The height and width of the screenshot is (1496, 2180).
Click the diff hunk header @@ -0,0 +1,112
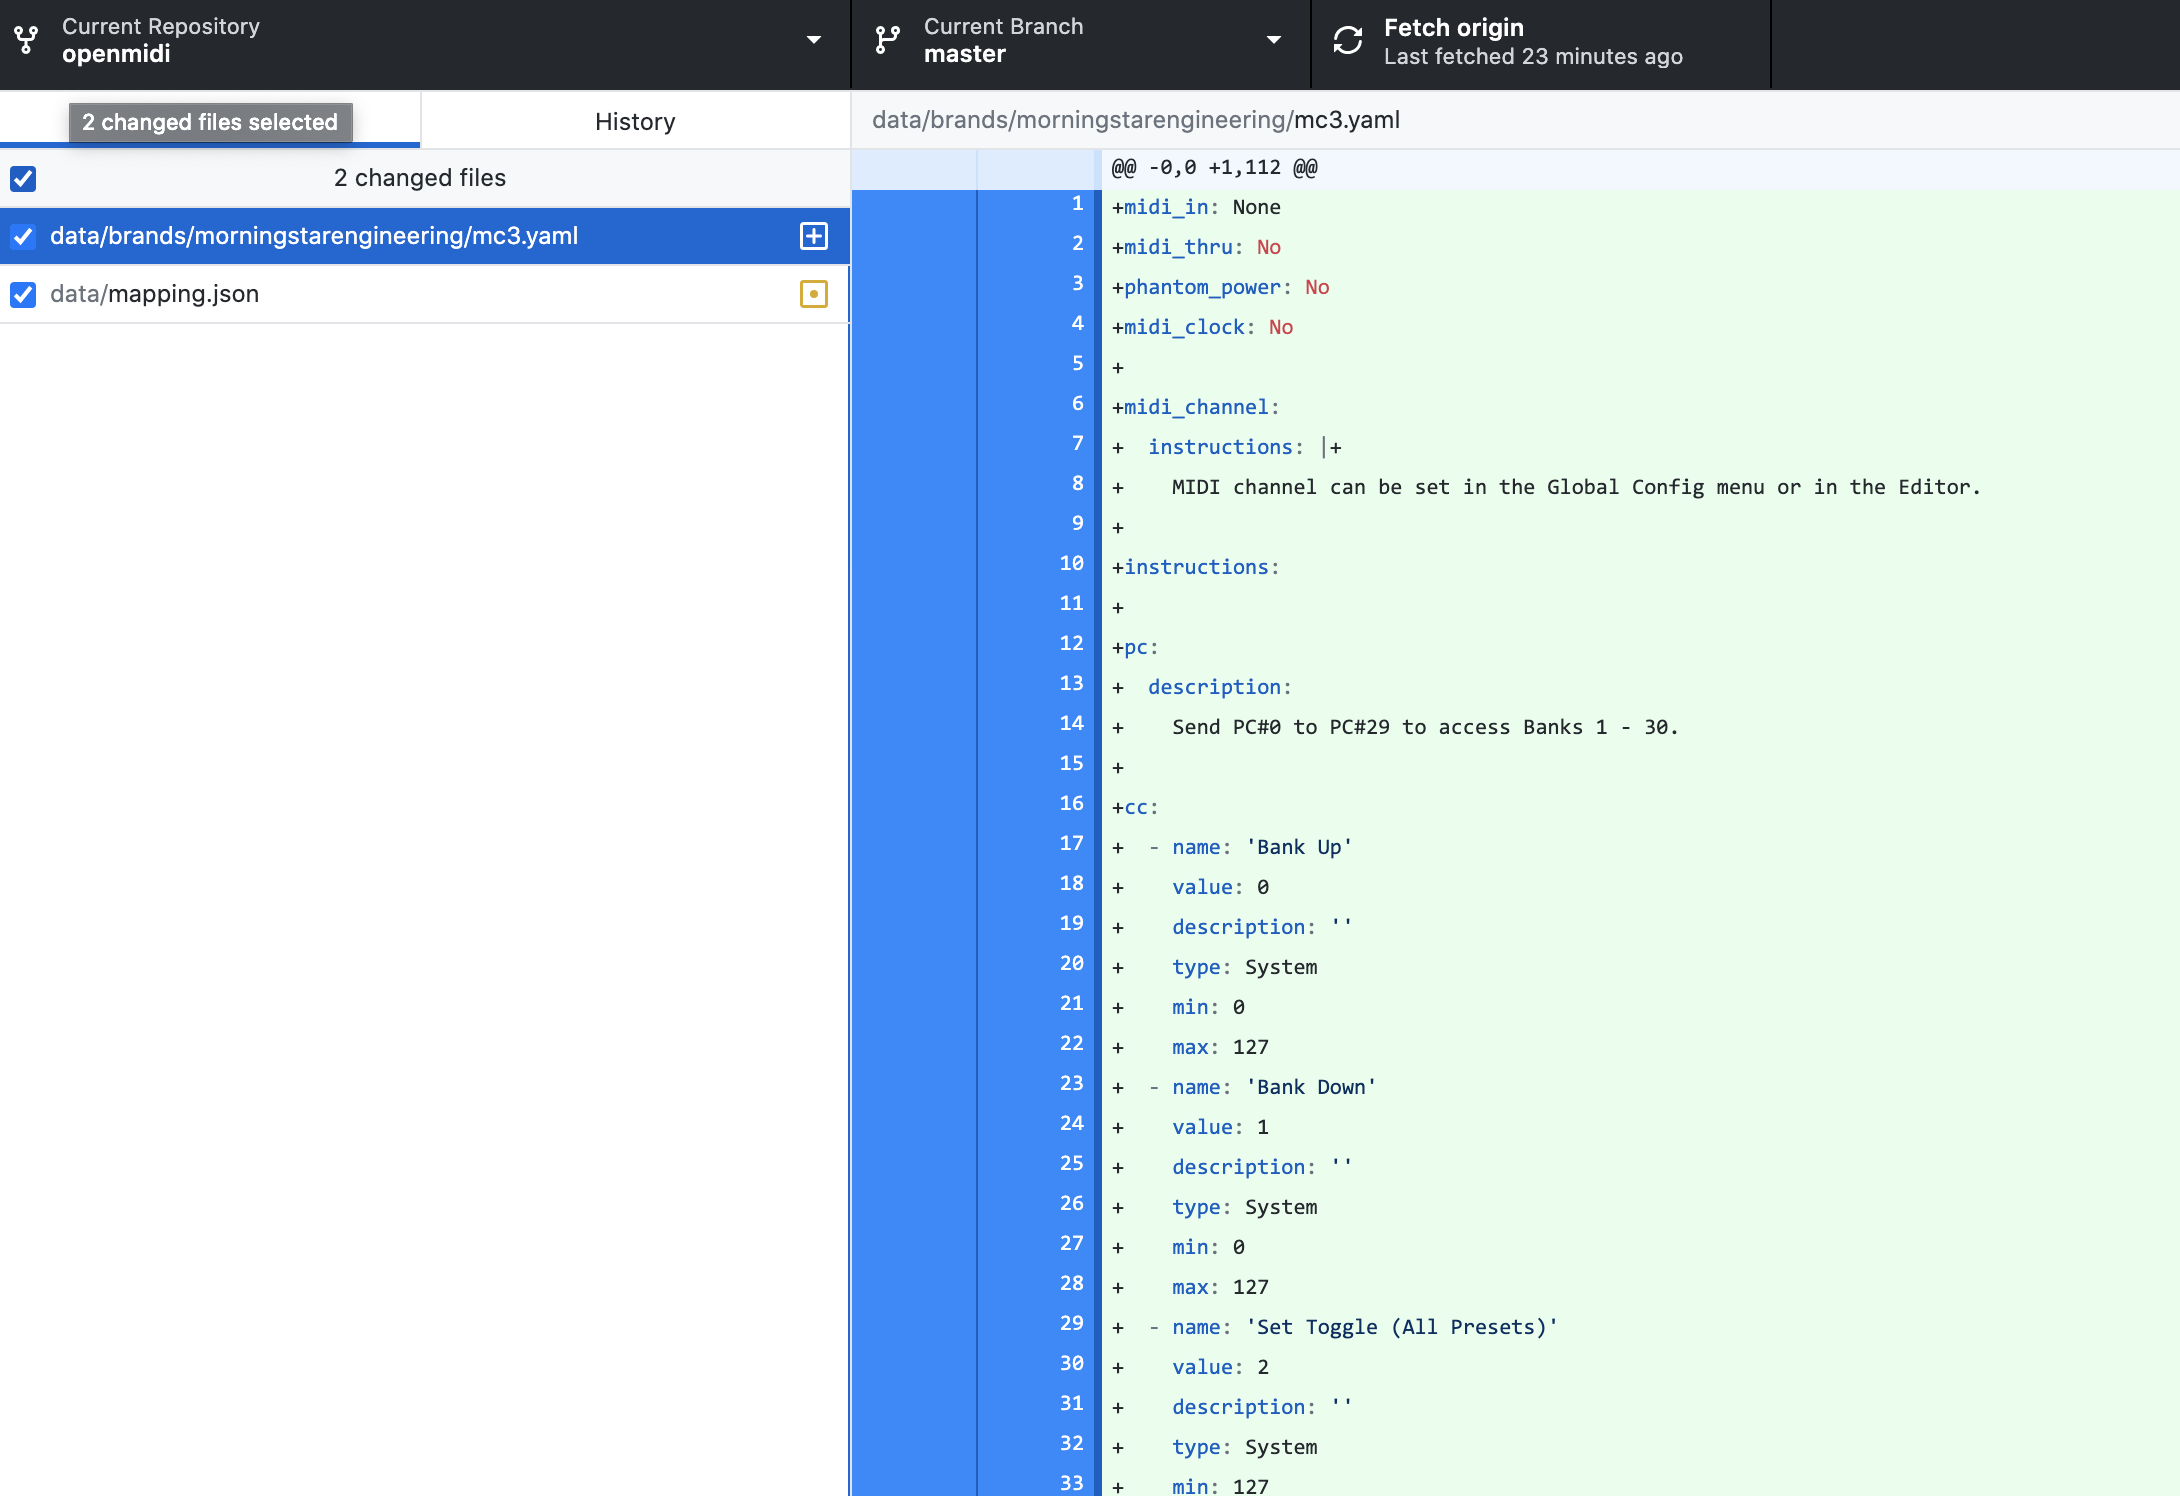[1214, 168]
